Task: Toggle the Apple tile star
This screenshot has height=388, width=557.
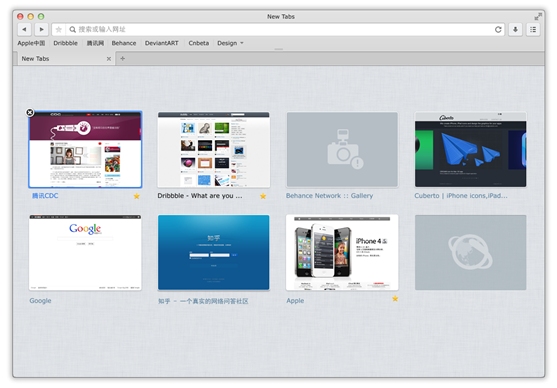Action: [395, 299]
